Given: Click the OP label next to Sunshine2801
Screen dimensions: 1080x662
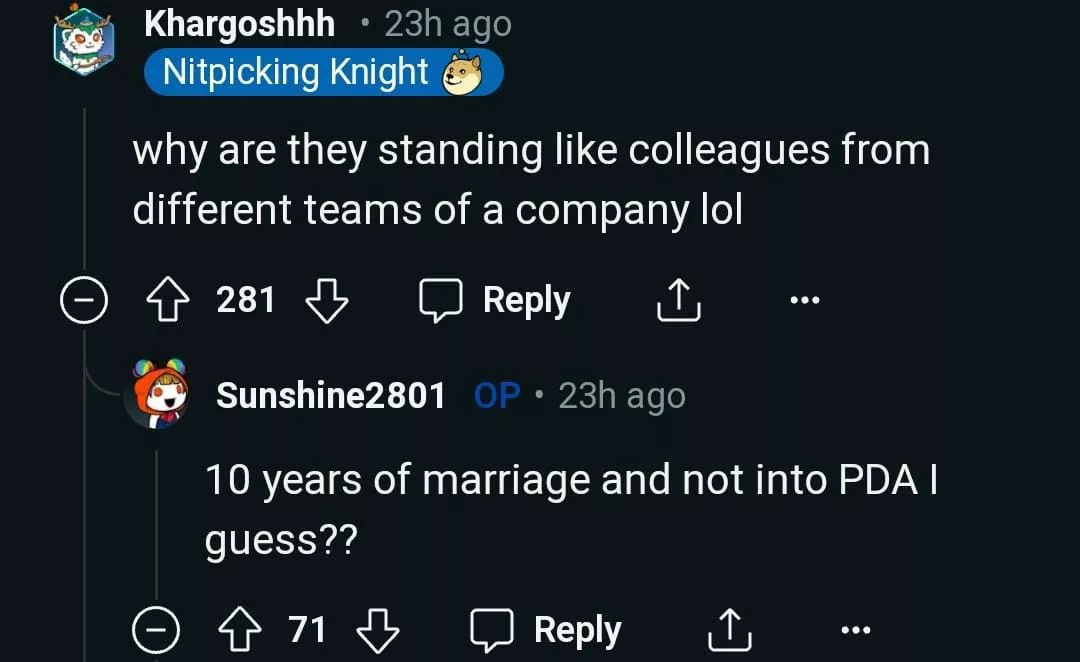Looking at the screenshot, I should coord(497,396).
